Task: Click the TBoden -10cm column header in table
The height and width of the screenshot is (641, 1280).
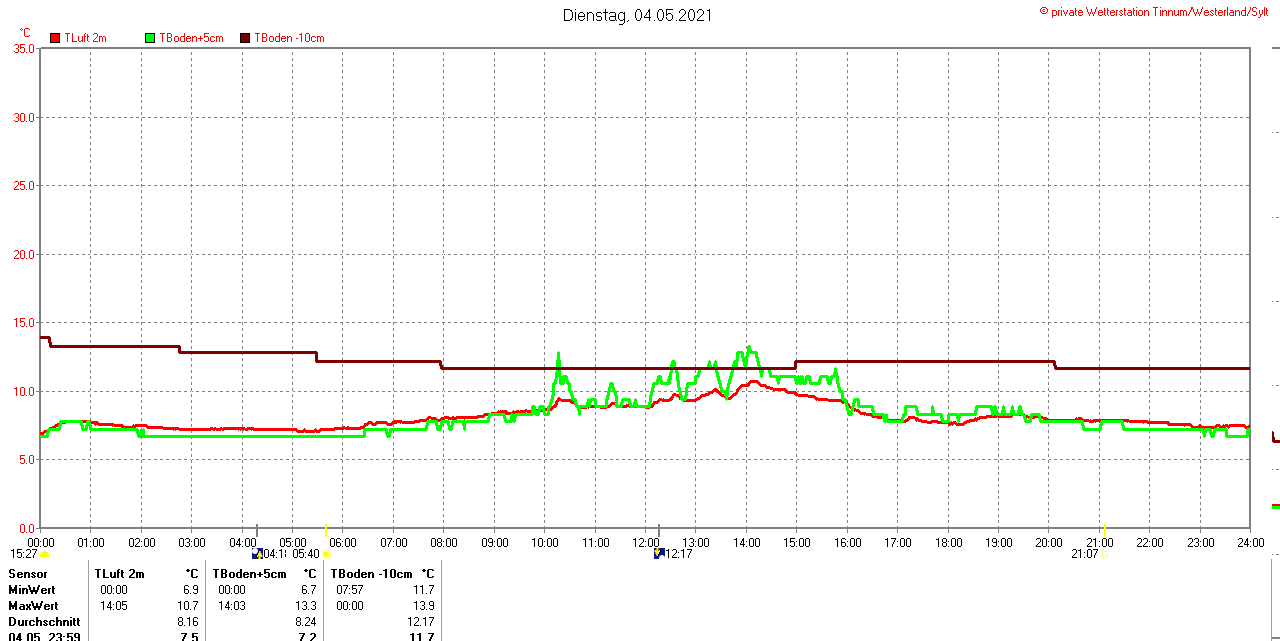Action: point(371,574)
